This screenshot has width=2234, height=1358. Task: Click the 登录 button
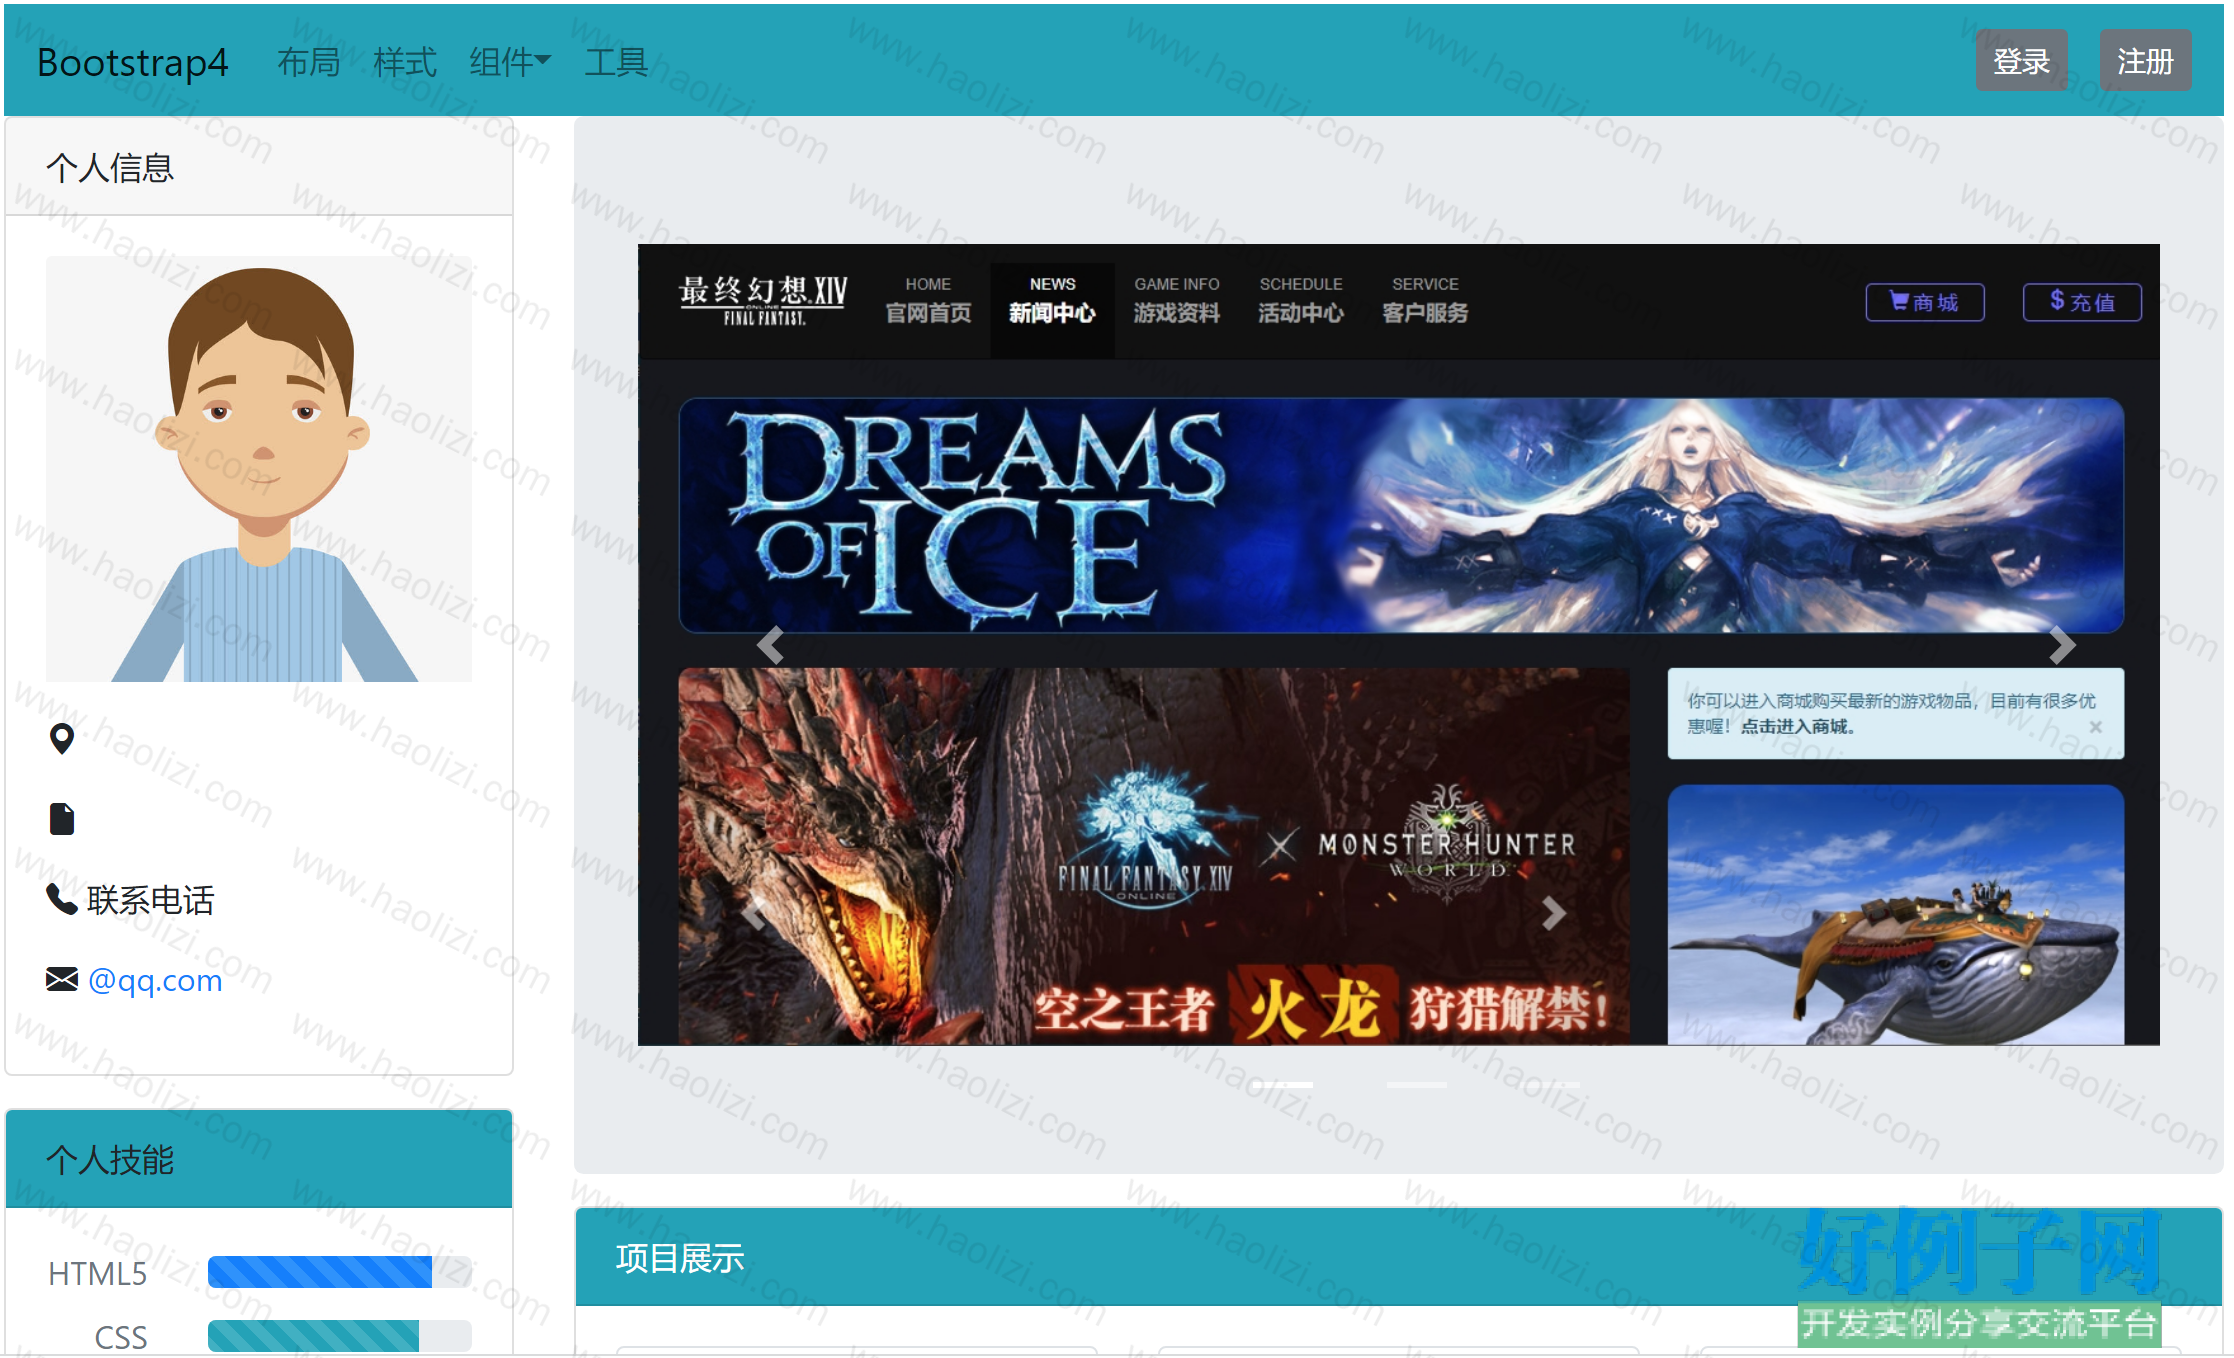(x=2022, y=61)
